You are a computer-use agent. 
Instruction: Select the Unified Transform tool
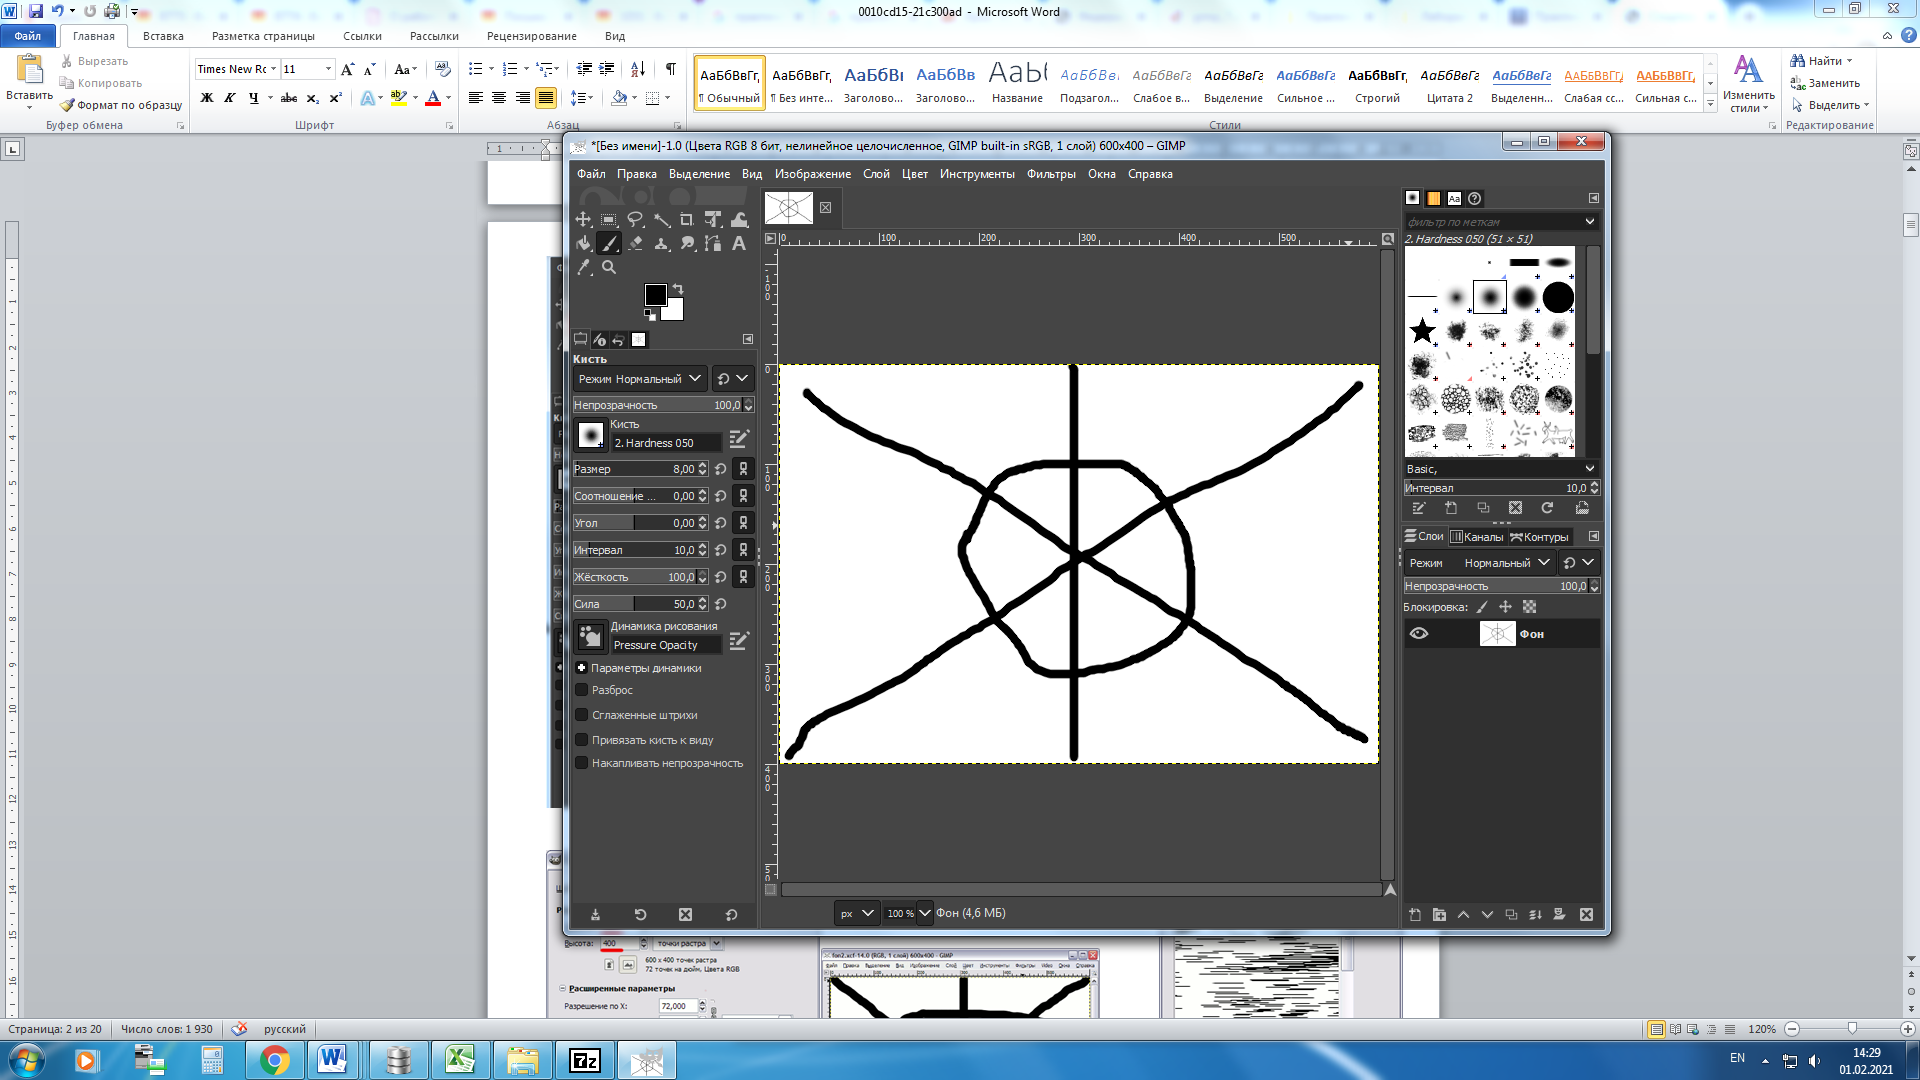pos(713,219)
